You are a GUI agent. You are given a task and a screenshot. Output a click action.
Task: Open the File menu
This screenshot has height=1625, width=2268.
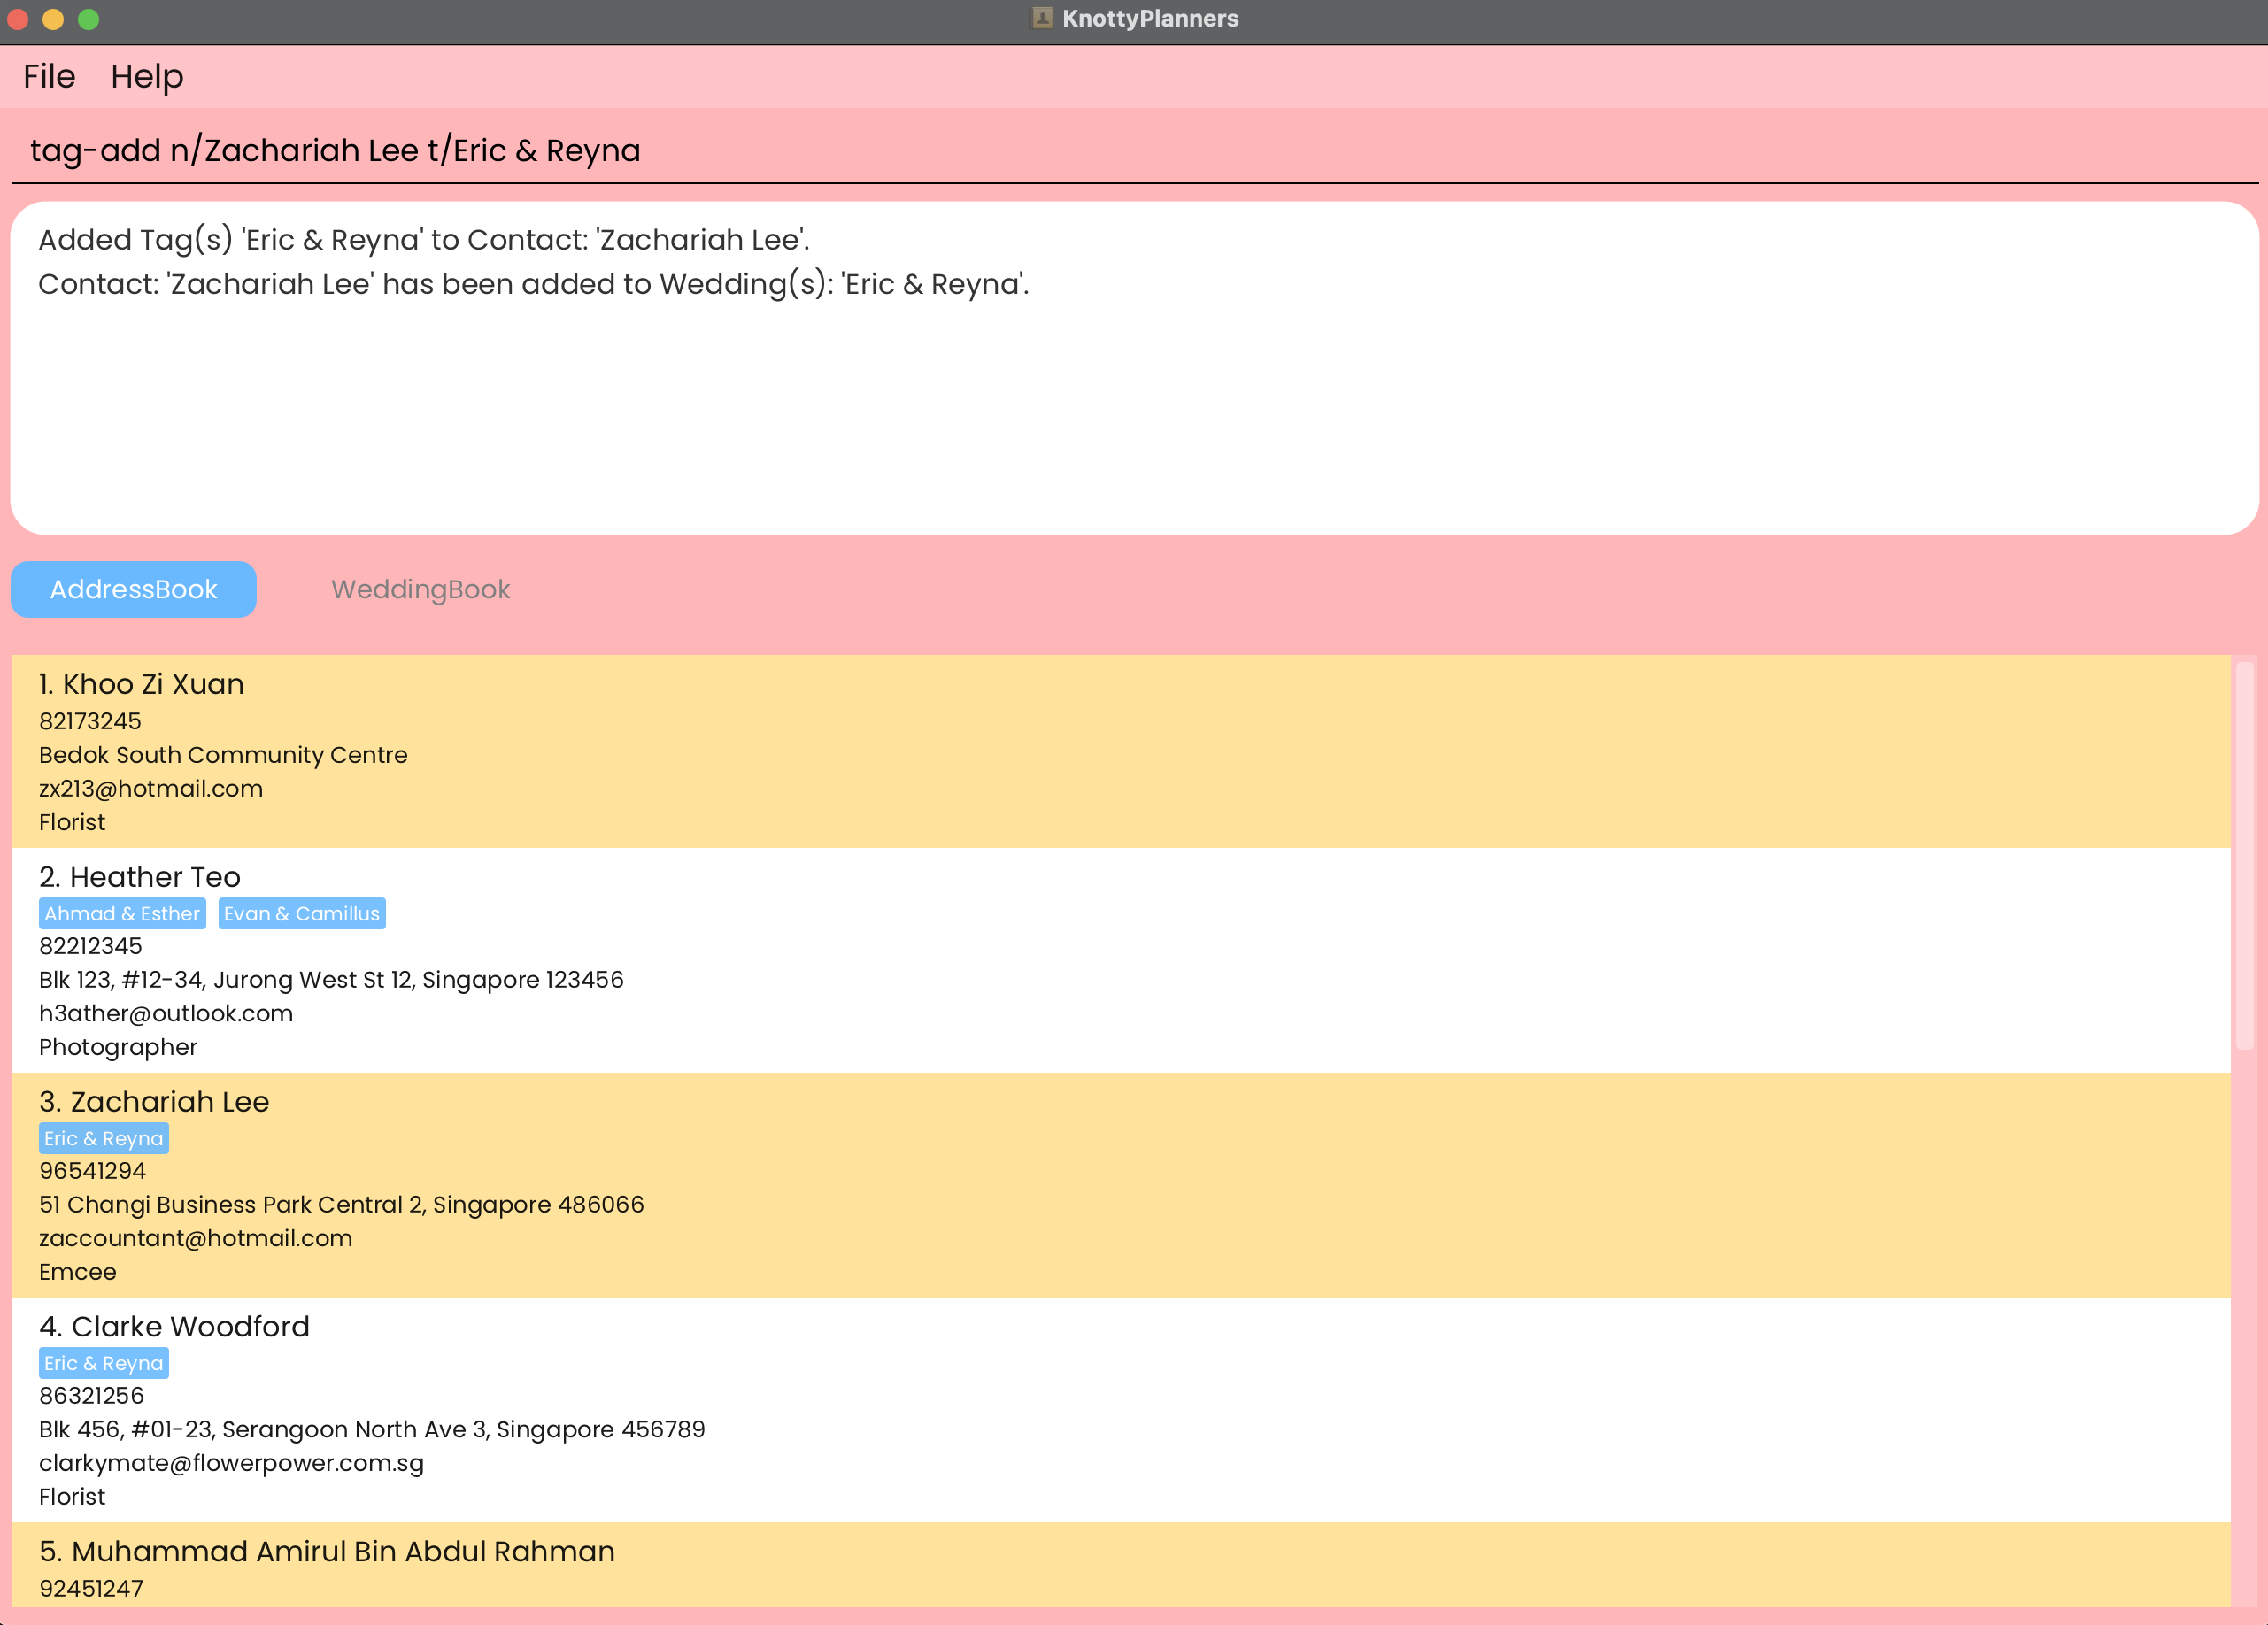[49, 76]
